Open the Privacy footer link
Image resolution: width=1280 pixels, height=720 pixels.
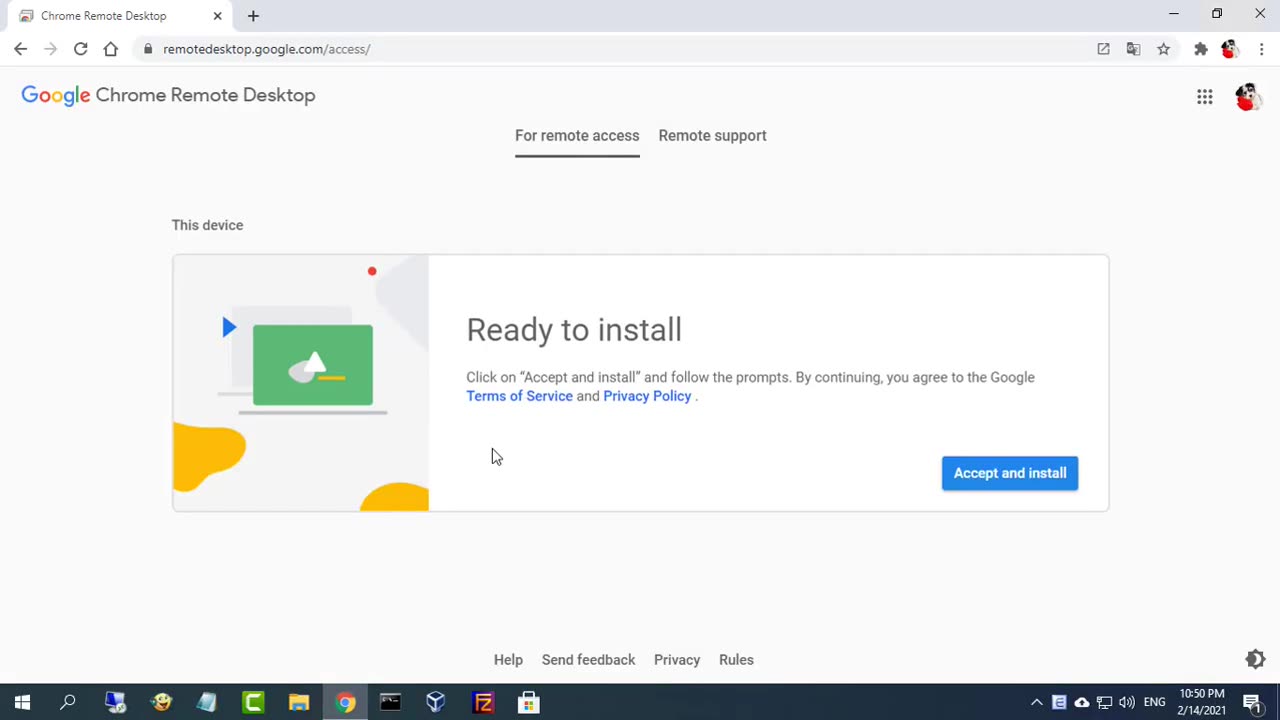(x=677, y=660)
